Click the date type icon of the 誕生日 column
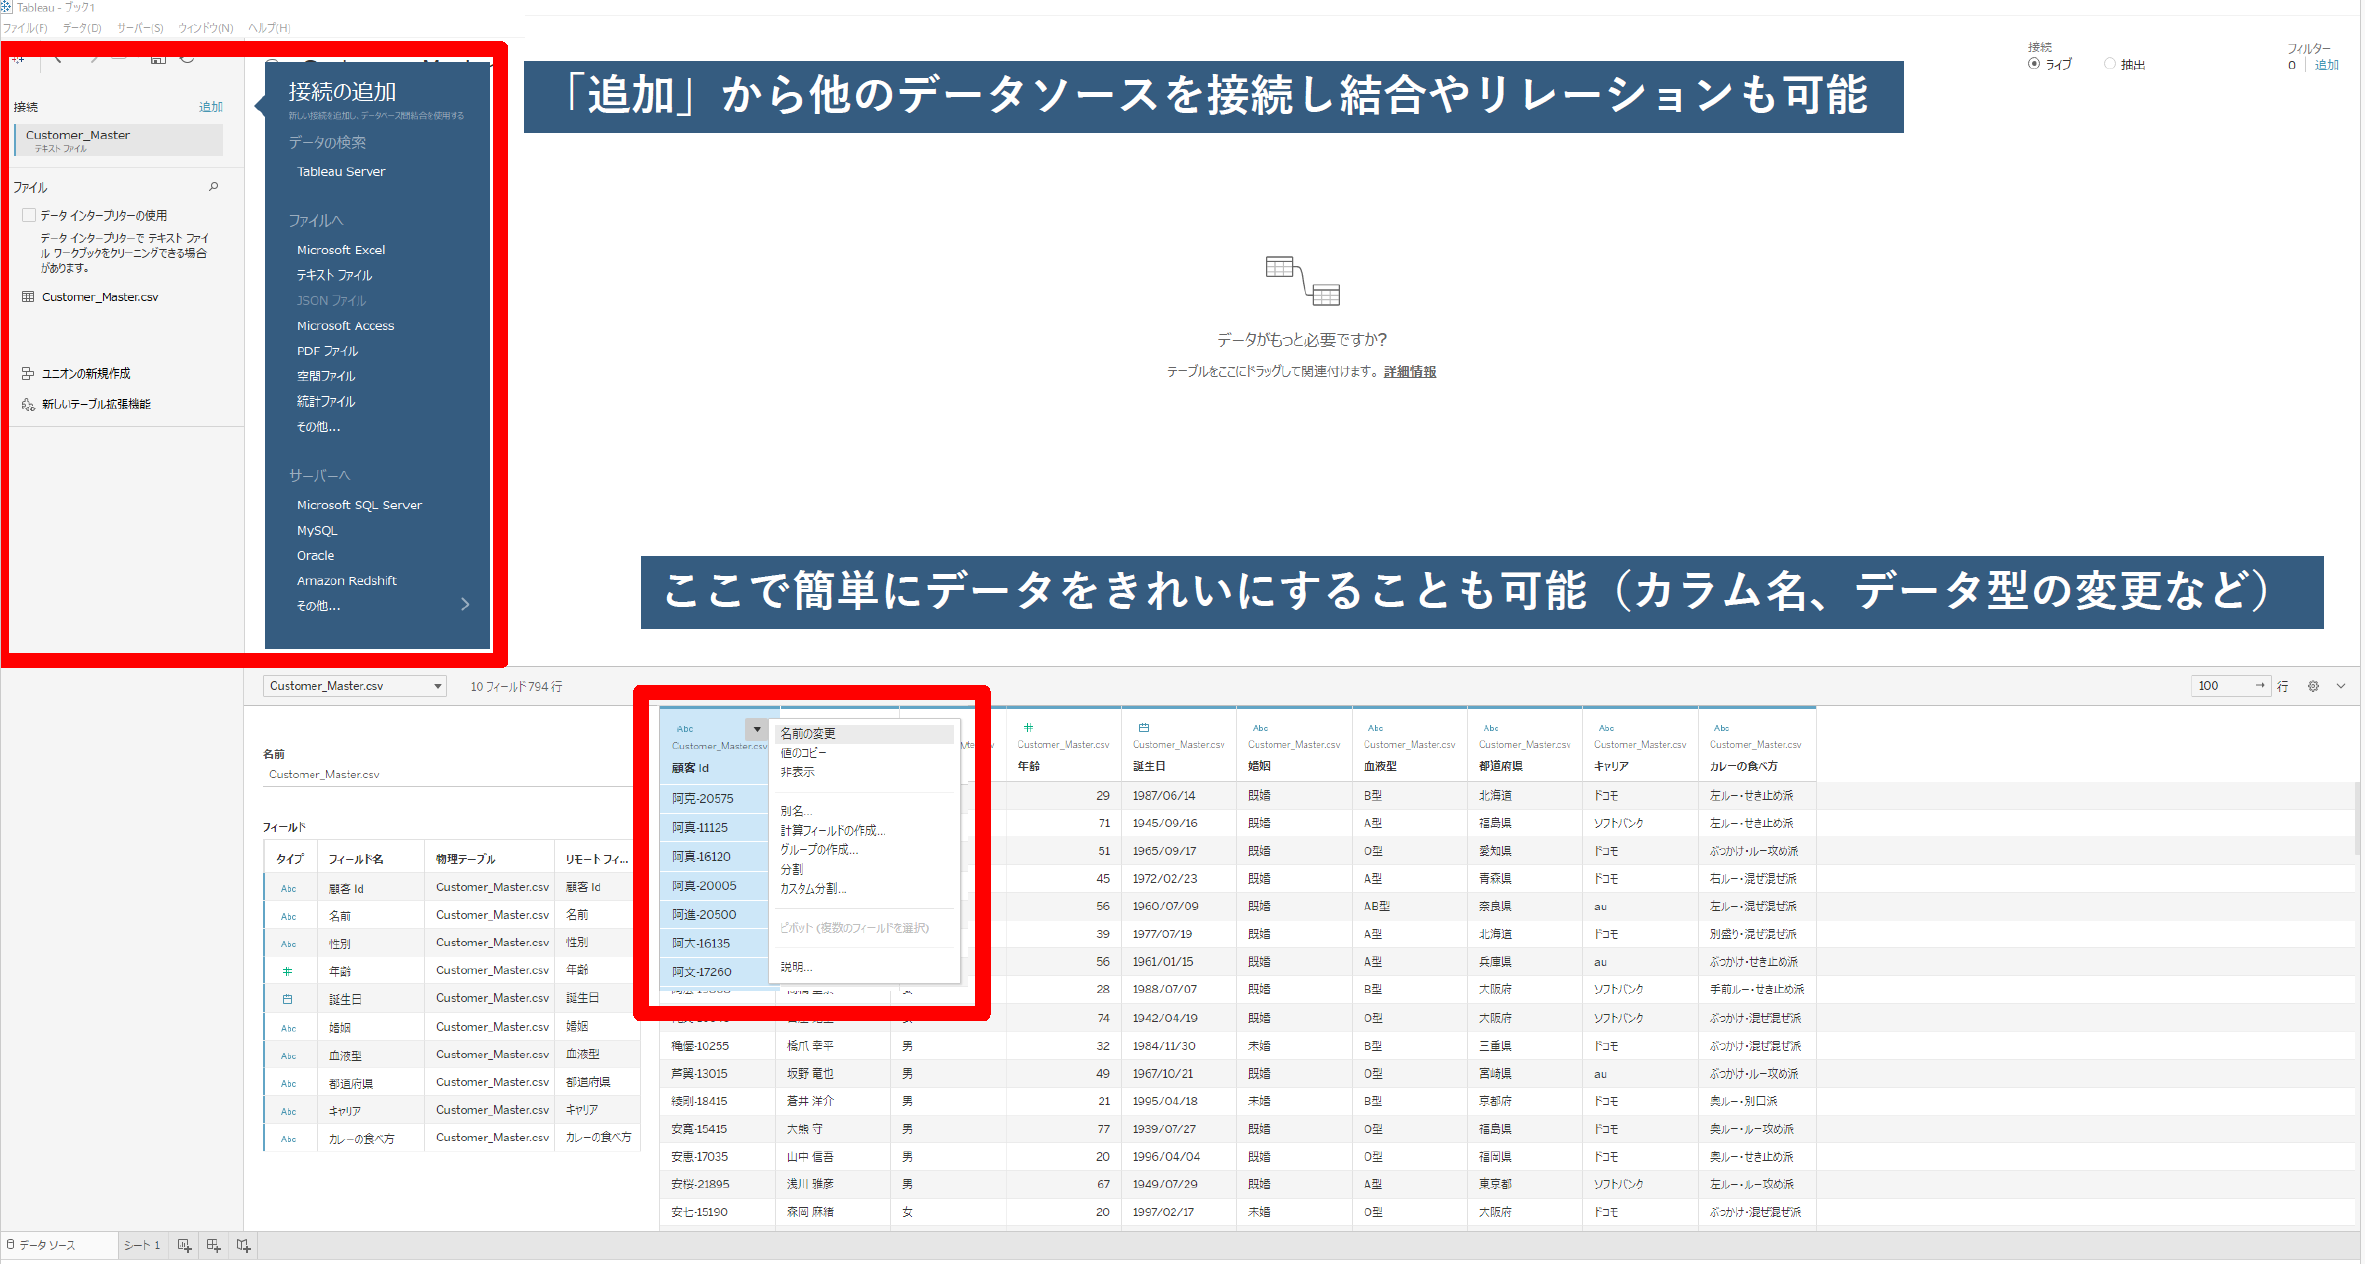2365x1264 pixels. (x=1143, y=728)
